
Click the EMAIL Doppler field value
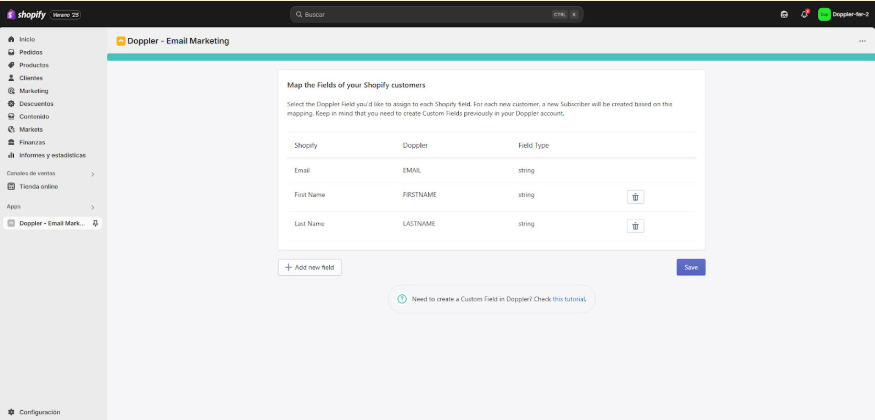[x=411, y=171]
